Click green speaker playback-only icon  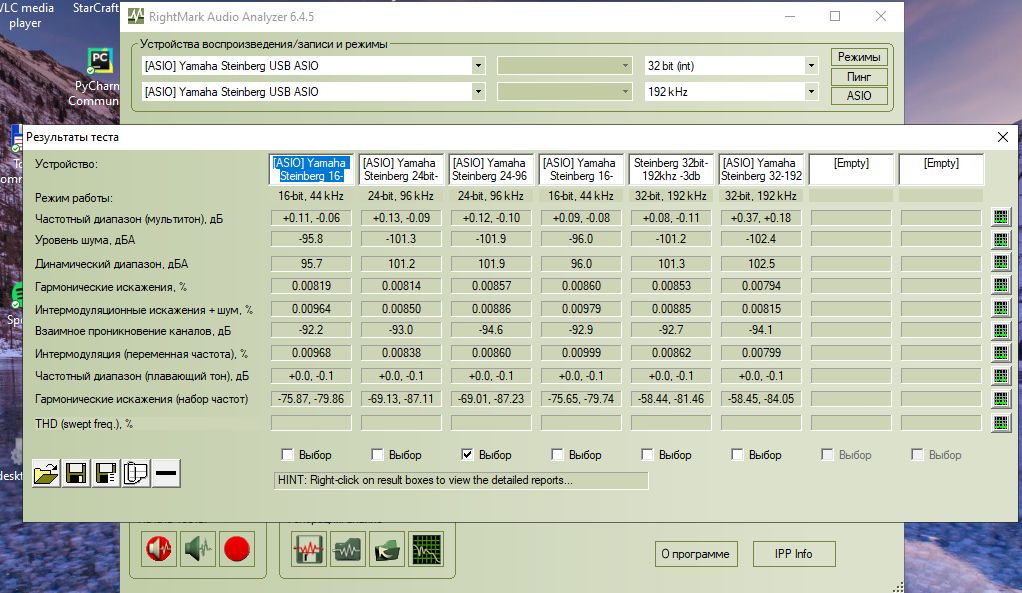[198, 549]
